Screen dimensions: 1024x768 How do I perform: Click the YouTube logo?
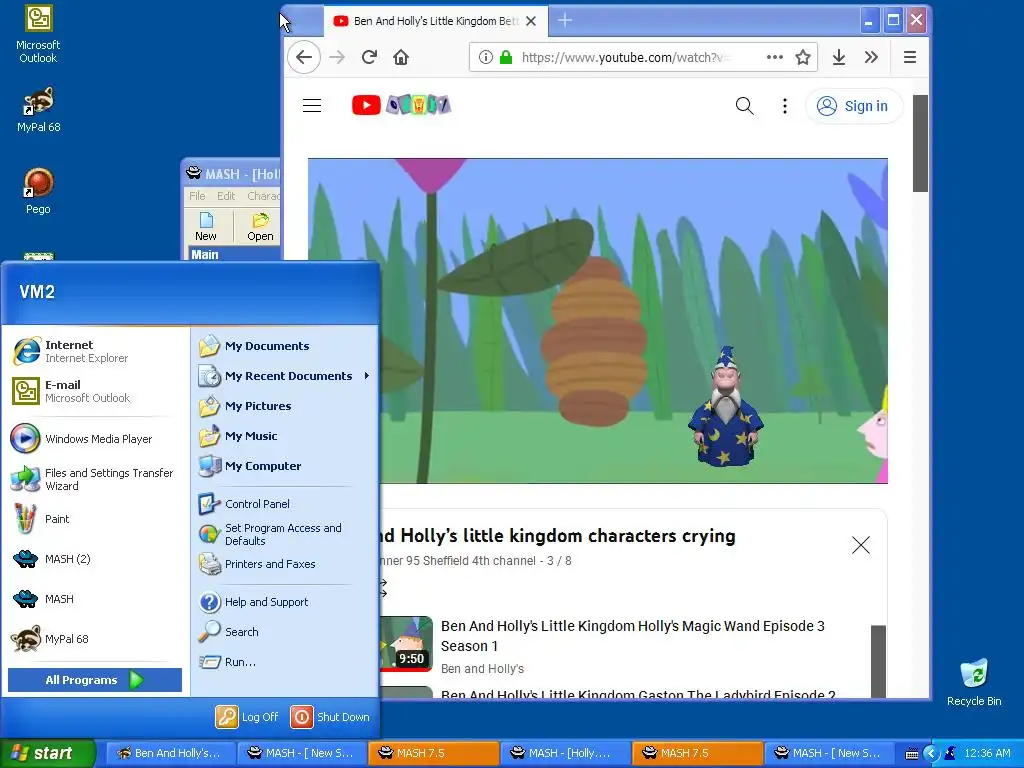click(401, 104)
